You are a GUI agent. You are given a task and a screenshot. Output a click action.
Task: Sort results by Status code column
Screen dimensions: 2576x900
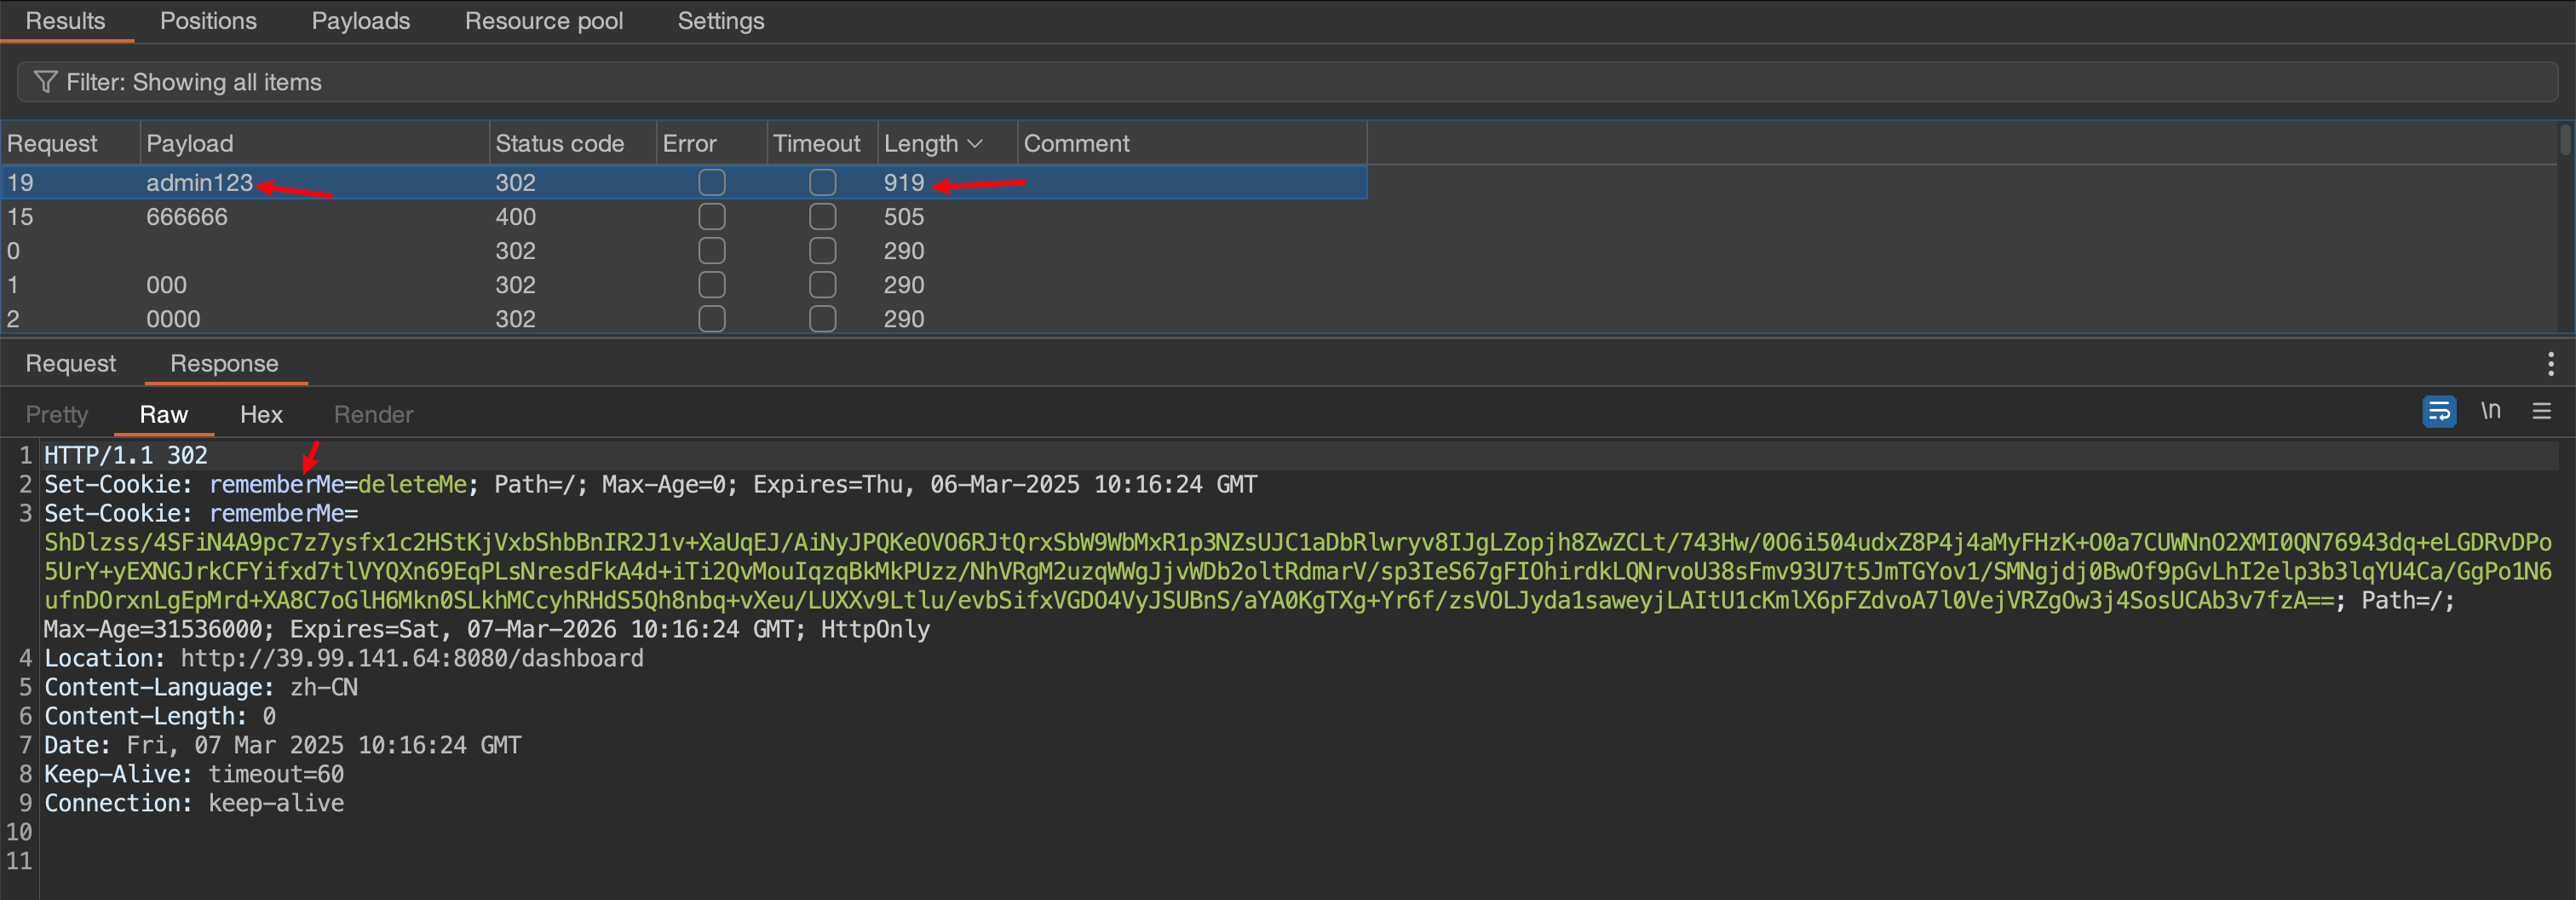click(x=559, y=144)
